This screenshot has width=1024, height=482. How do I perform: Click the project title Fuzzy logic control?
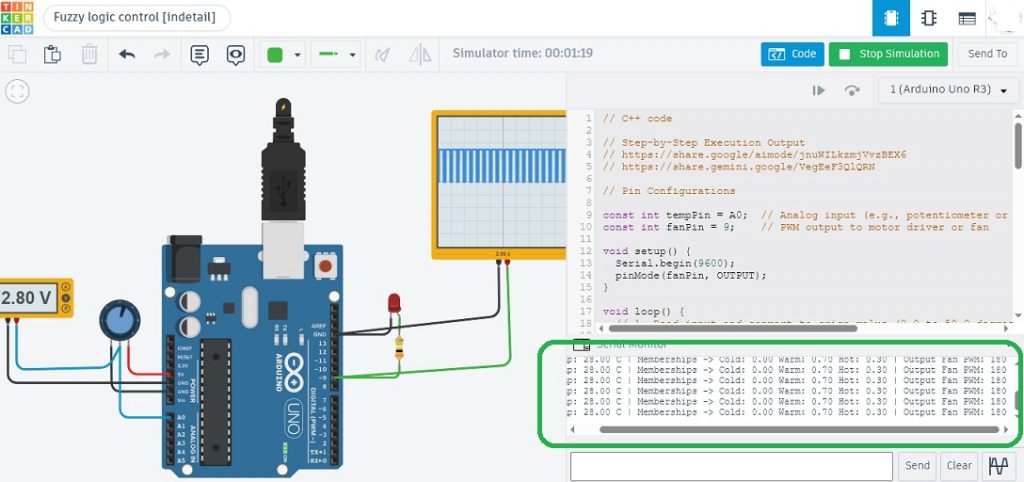point(136,18)
